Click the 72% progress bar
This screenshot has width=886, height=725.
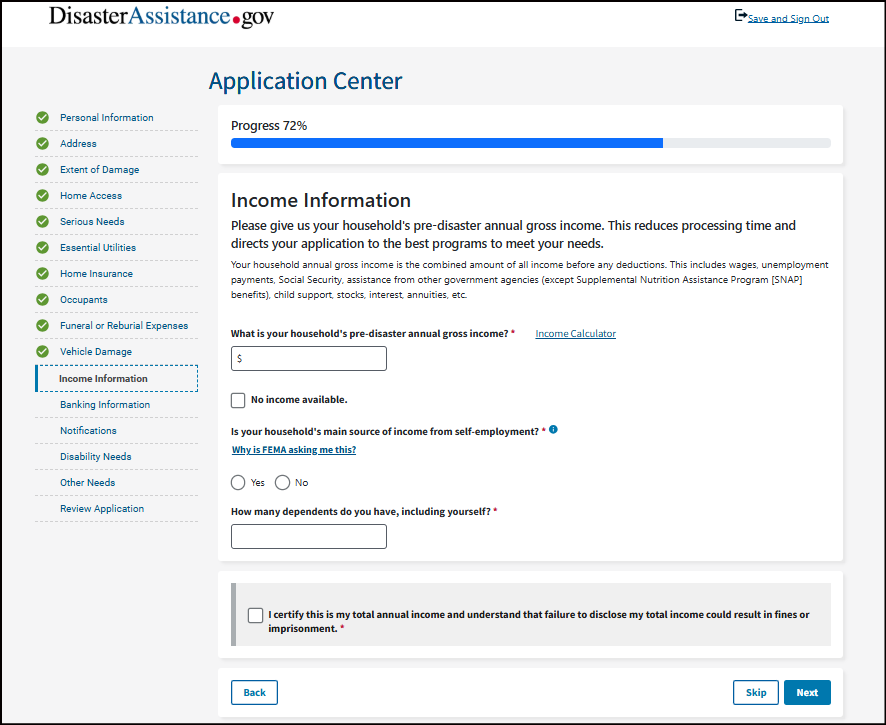click(x=530, y=143)
